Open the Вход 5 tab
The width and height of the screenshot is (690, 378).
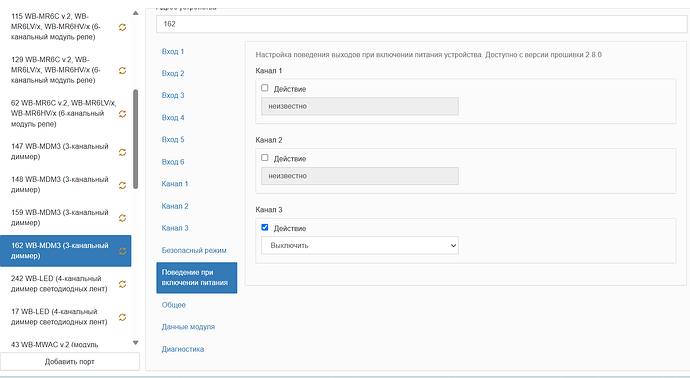point(173,139)
